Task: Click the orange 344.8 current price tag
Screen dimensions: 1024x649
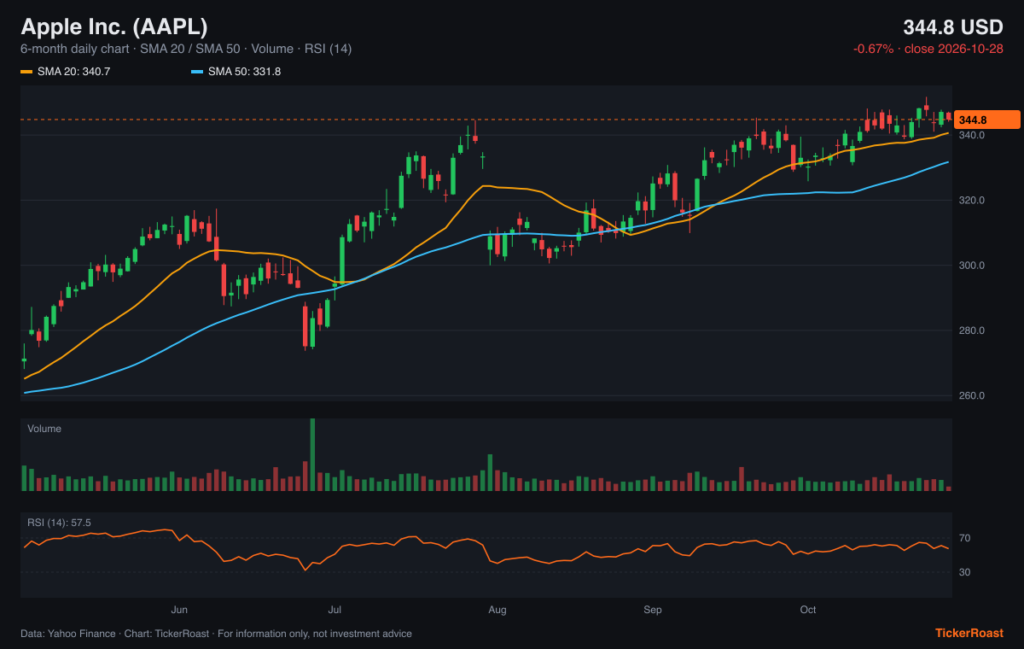Action: pos(987,119)
